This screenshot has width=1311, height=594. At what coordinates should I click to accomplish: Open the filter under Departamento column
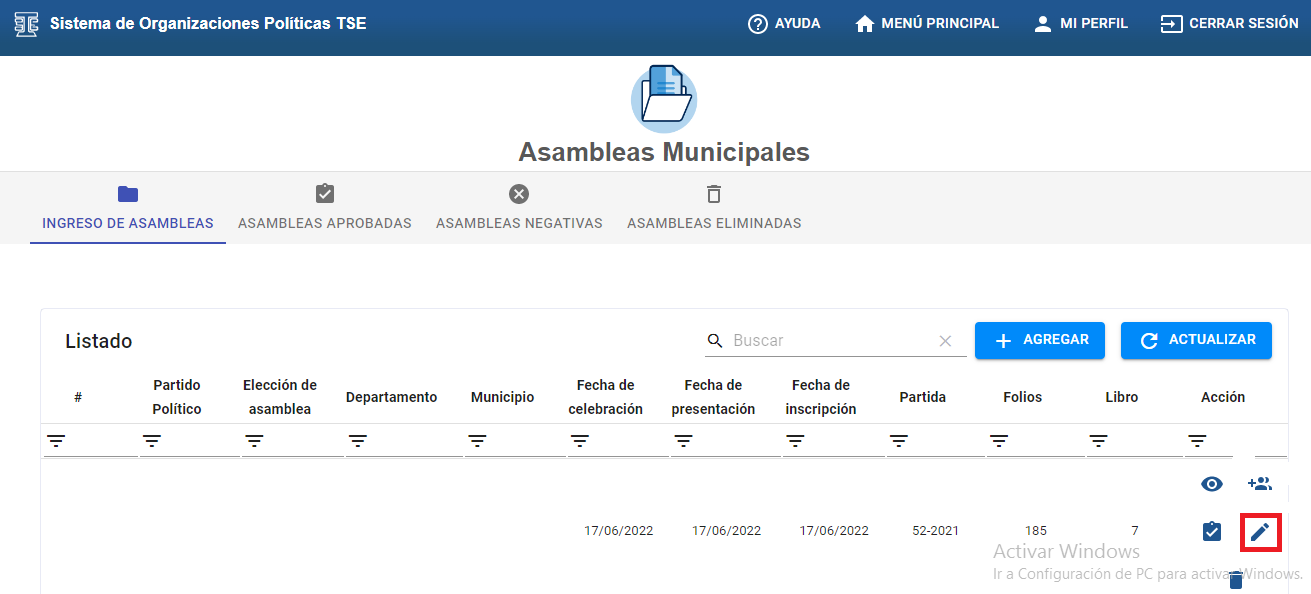pos(358,441)
